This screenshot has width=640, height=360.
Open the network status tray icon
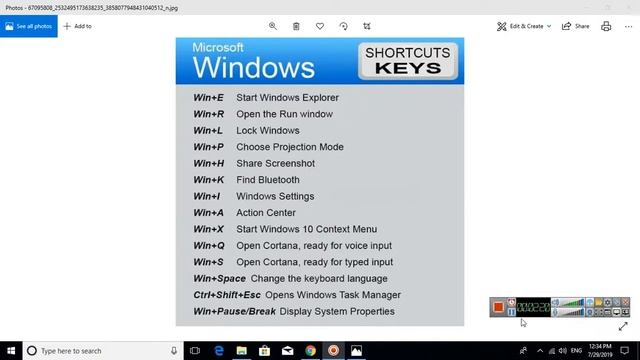point(551,351)
